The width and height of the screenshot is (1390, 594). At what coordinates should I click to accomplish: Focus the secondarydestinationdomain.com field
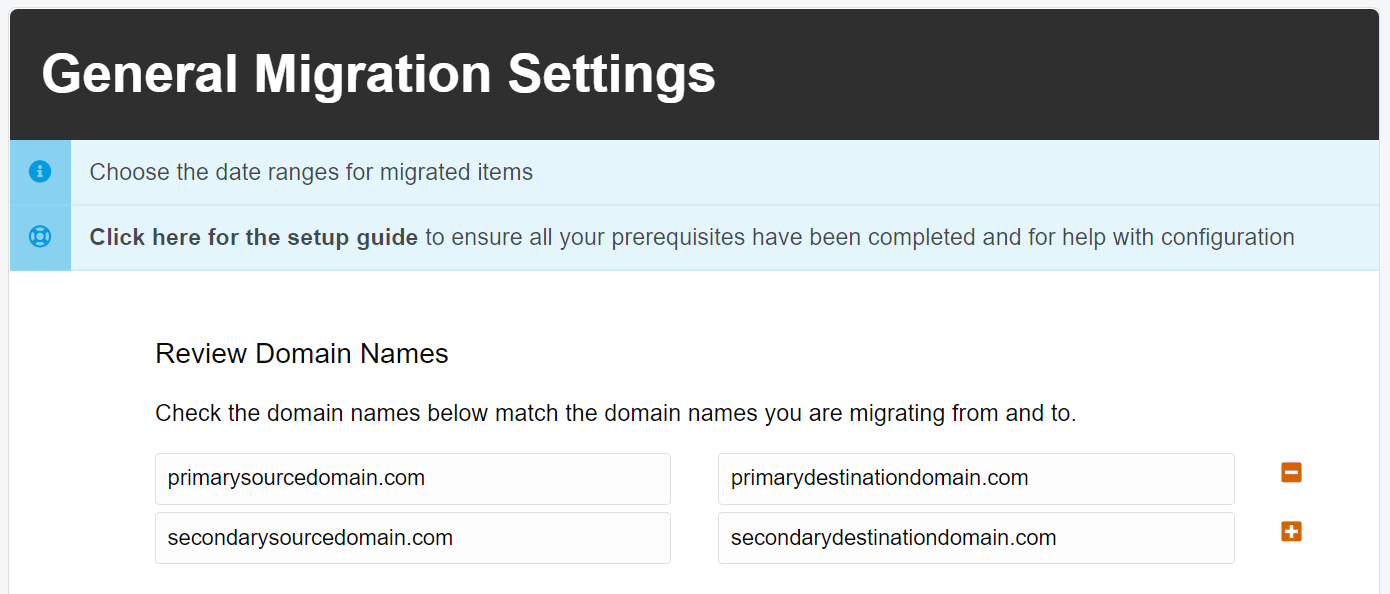tap(976, 538)
